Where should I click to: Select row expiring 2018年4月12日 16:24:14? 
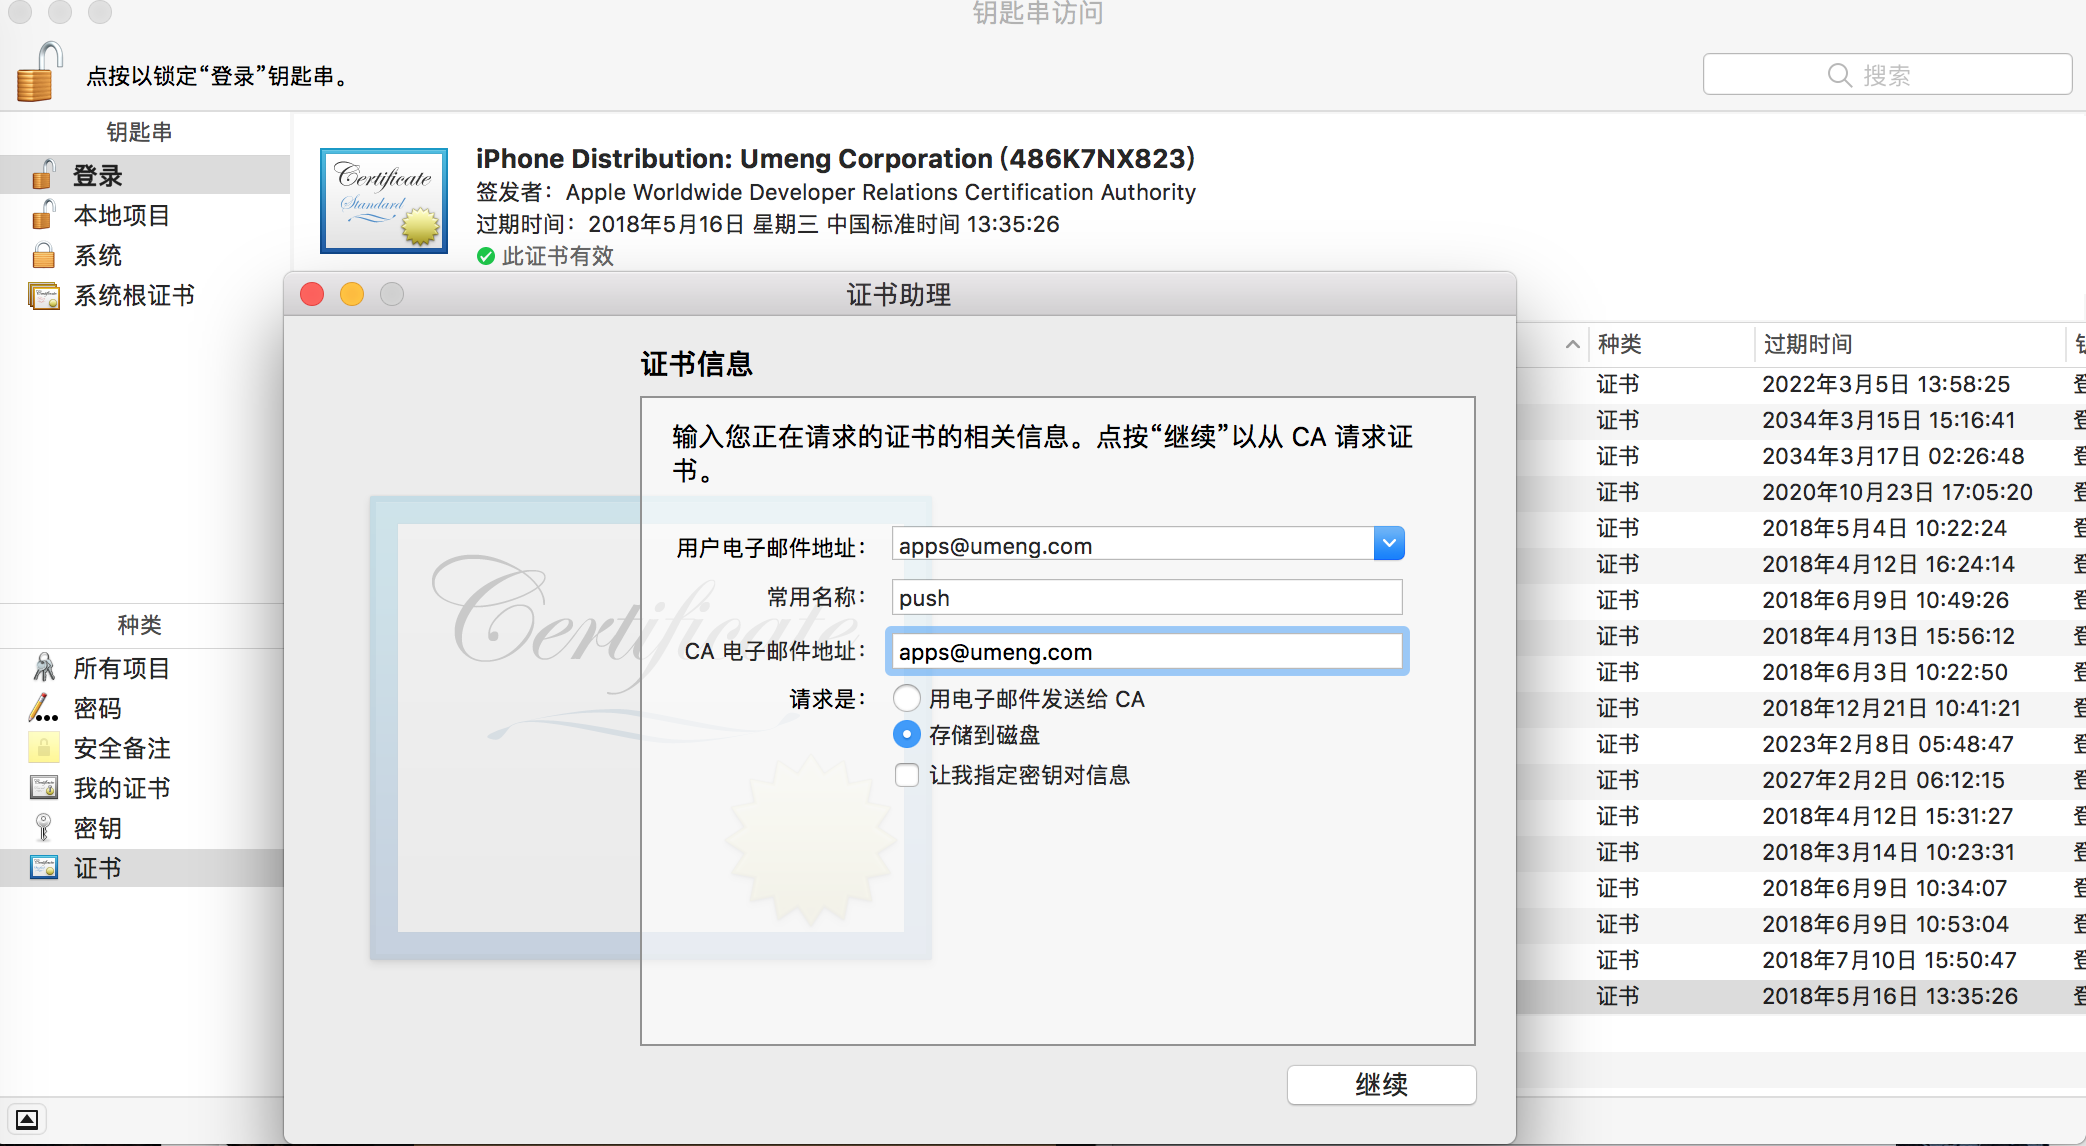point(1801,564)
